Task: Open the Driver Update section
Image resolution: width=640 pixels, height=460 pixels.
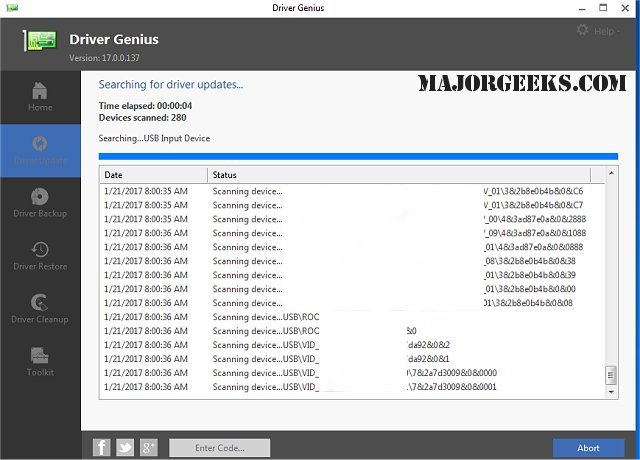Action: click(x=40, y=151)
